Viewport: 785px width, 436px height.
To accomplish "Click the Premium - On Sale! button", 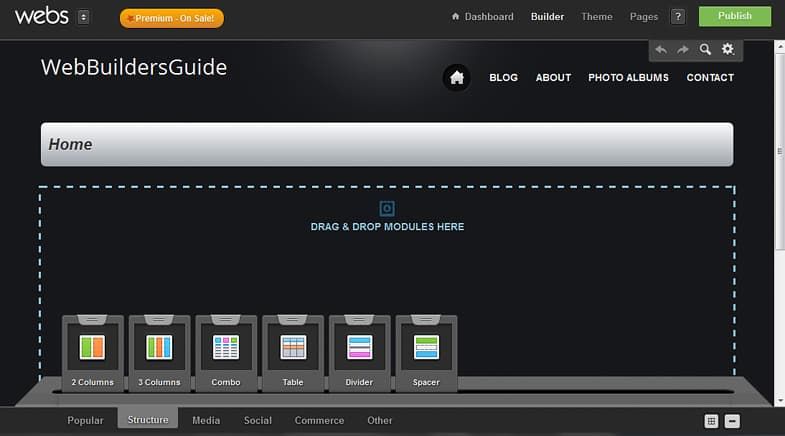I will 172,18.
